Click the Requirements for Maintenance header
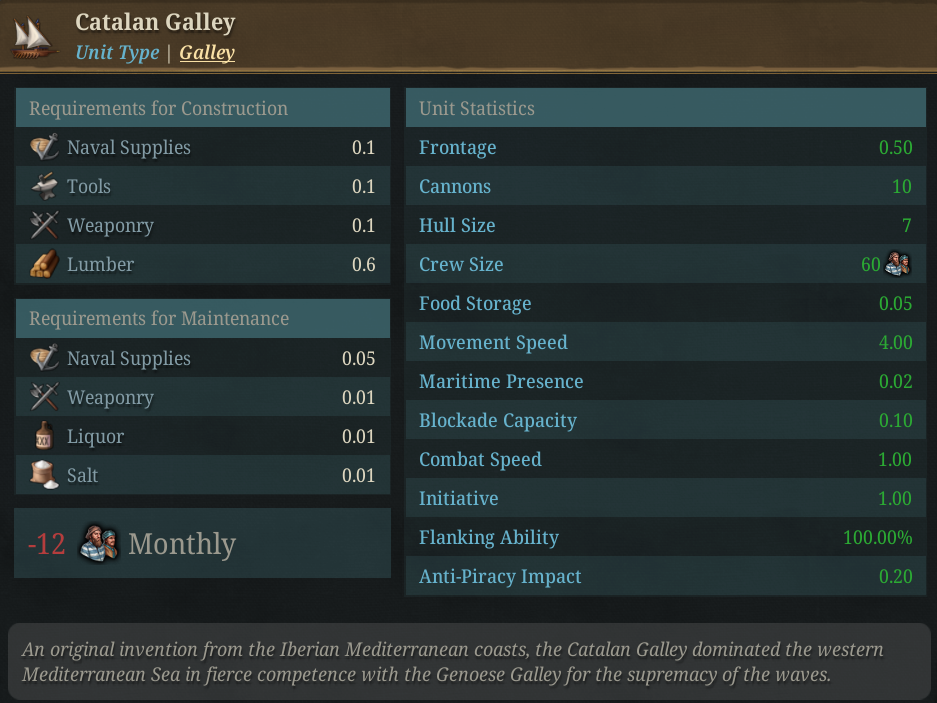Viewport: 937px width, 703px height. [159, 319]
